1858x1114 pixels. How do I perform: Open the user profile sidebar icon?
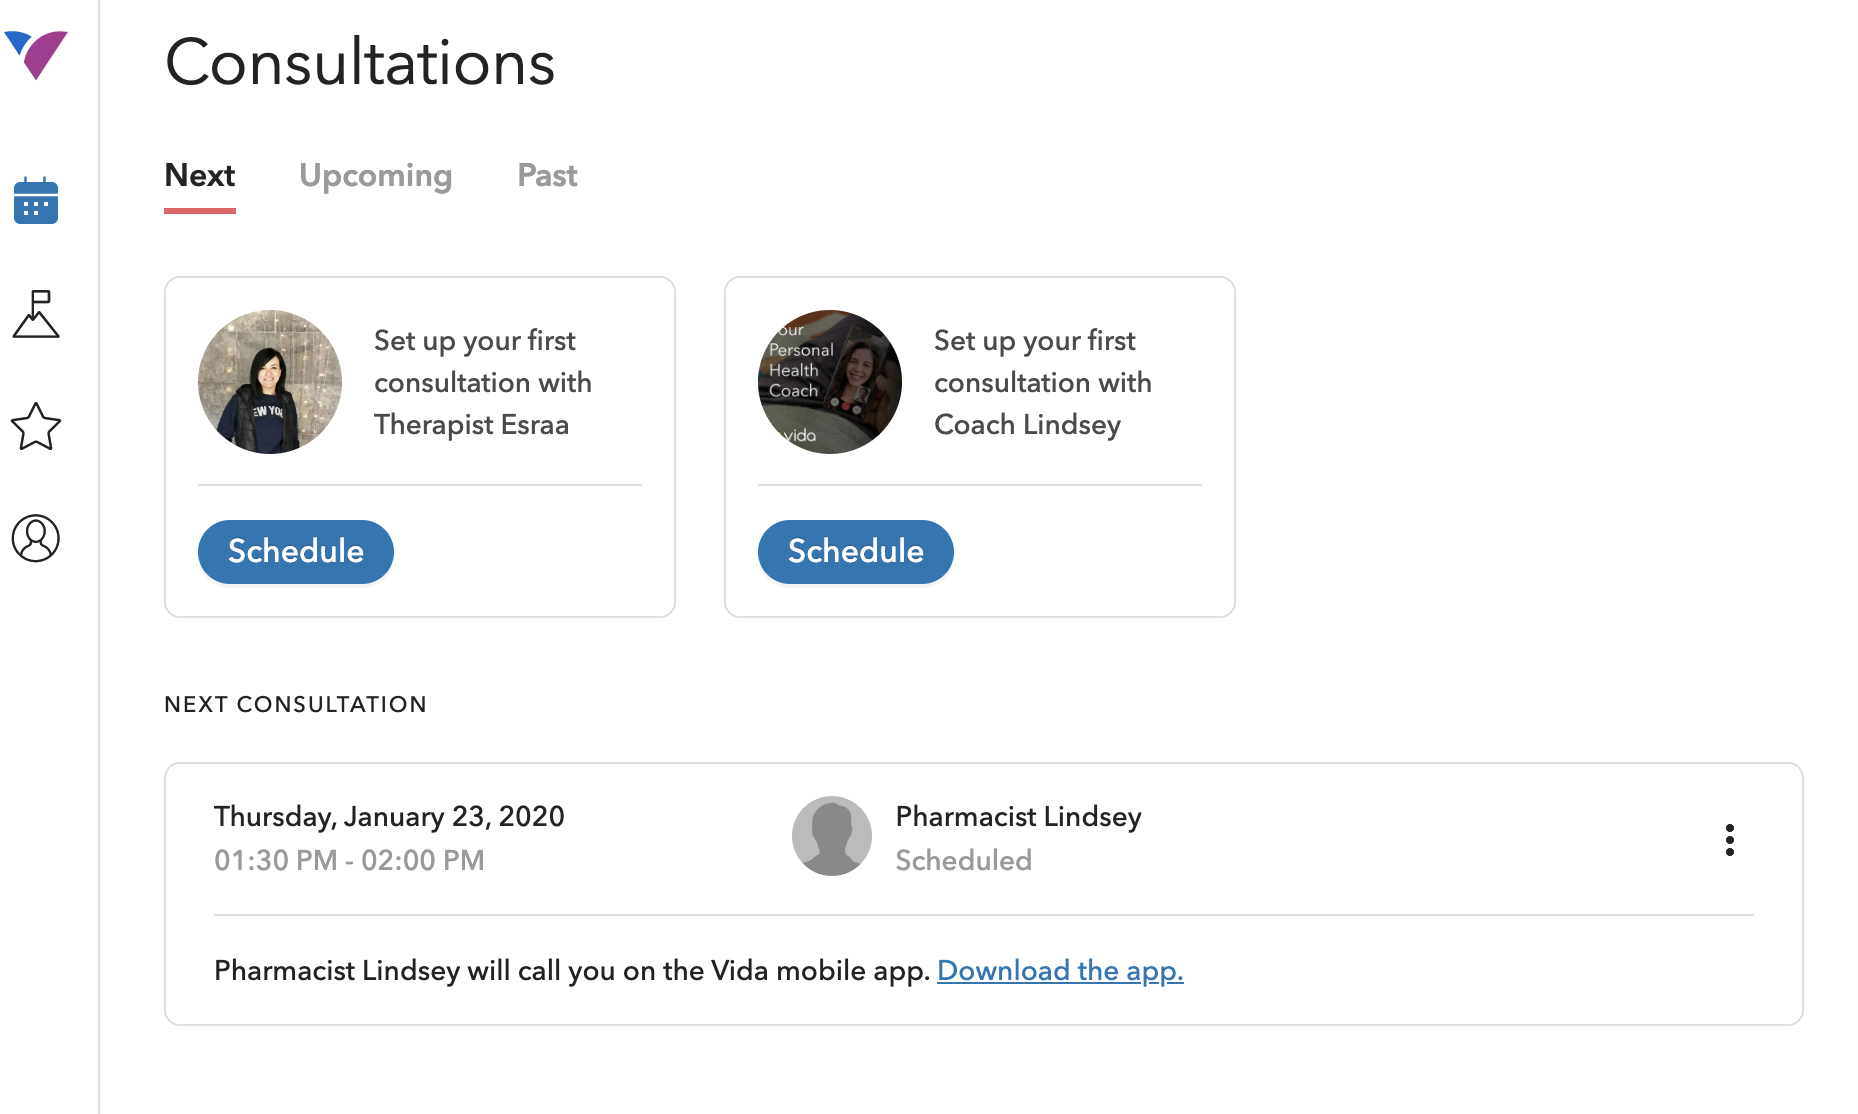click(x=36, y=538)
